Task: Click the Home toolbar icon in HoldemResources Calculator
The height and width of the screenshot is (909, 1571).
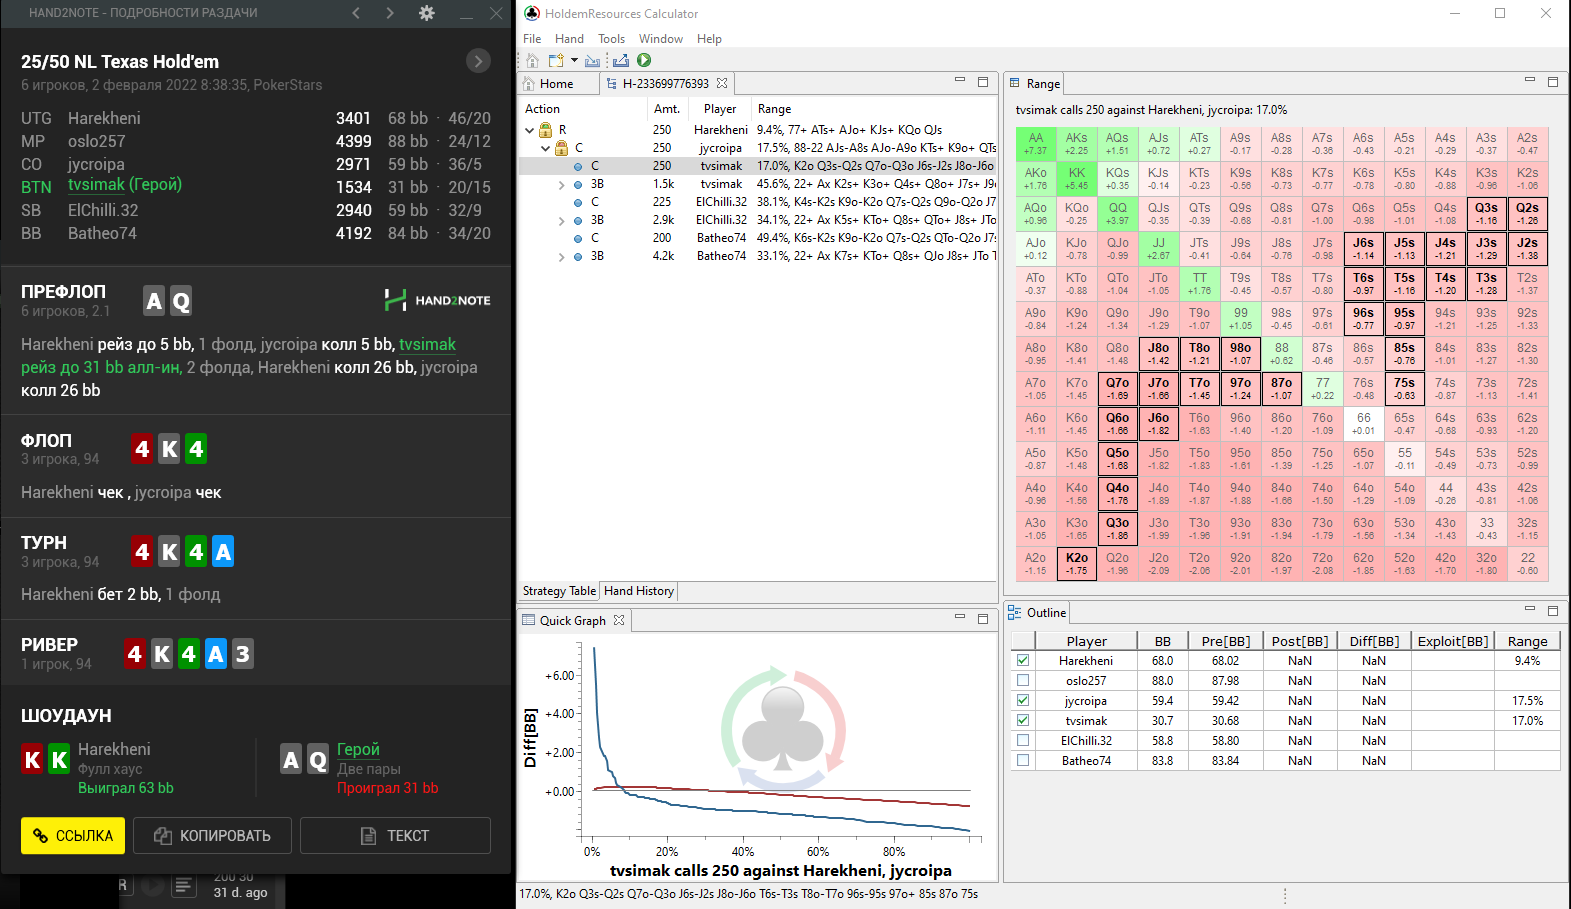Action: [533, 61]
